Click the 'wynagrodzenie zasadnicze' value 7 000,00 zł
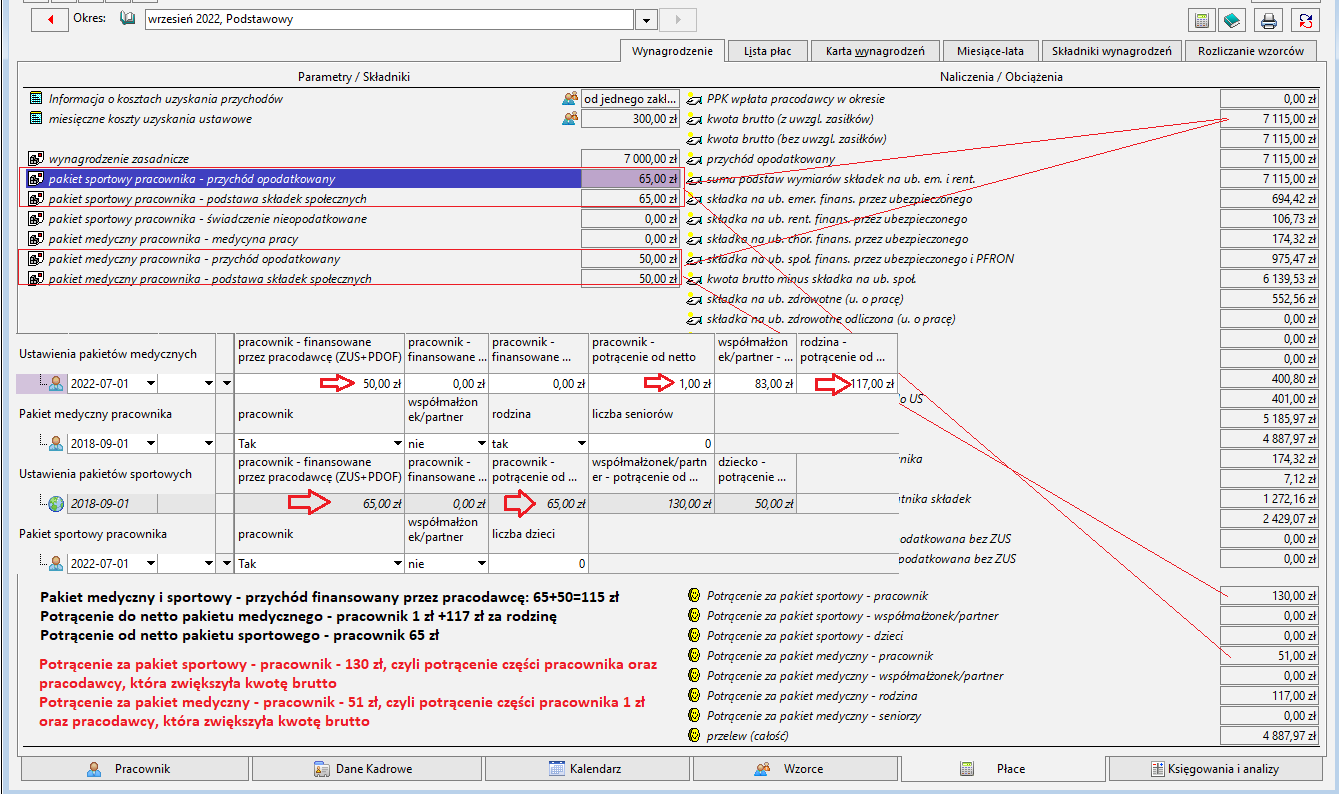This screenshot has height=794, width=1339. (x=630, y=159)
